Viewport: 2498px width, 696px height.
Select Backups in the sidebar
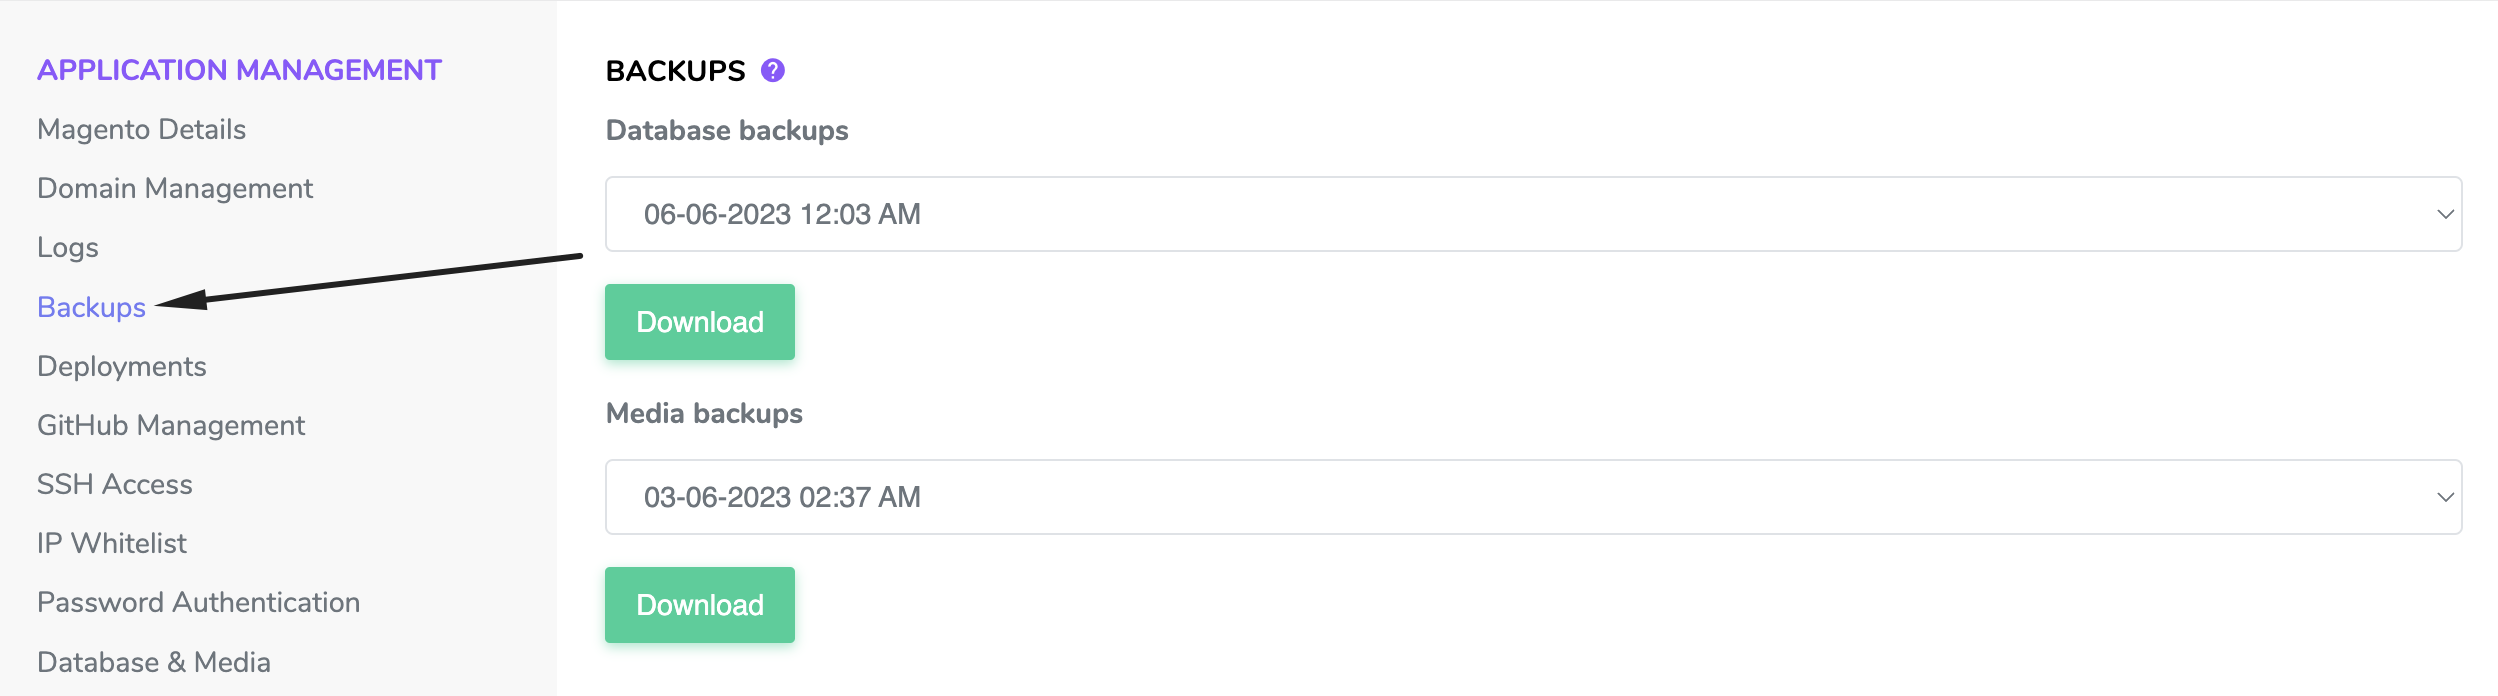click(91, 307)
